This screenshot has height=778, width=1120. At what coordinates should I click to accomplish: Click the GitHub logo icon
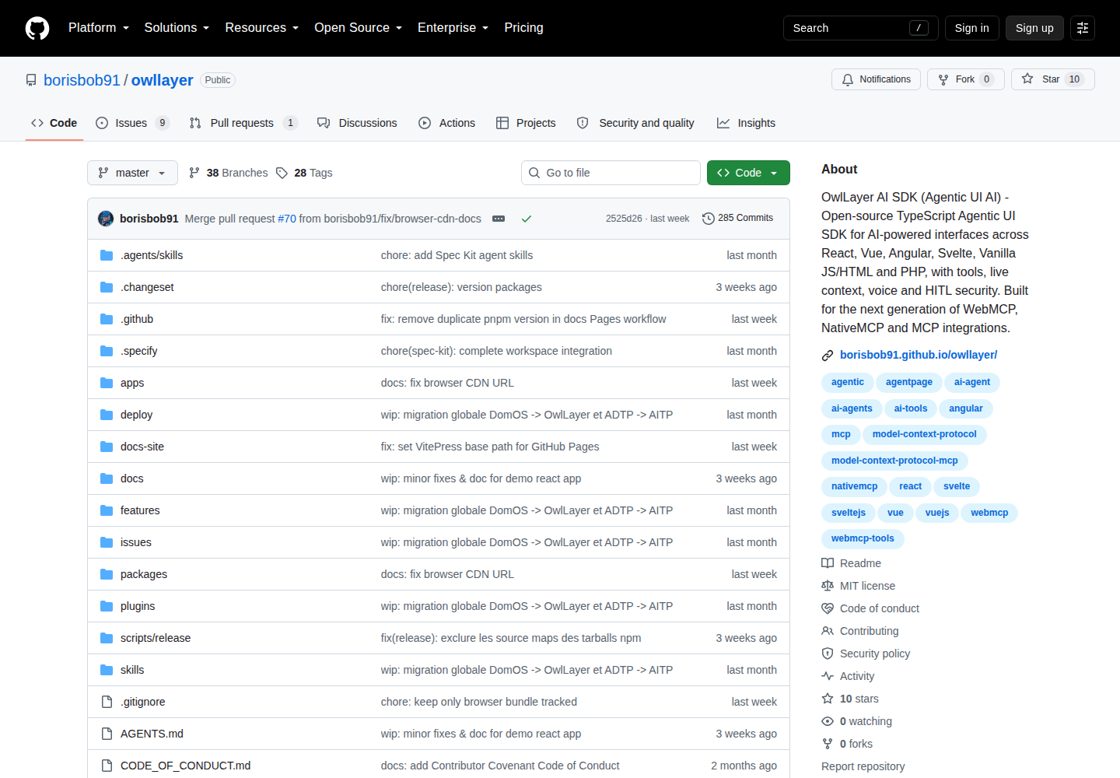[37, 28]
